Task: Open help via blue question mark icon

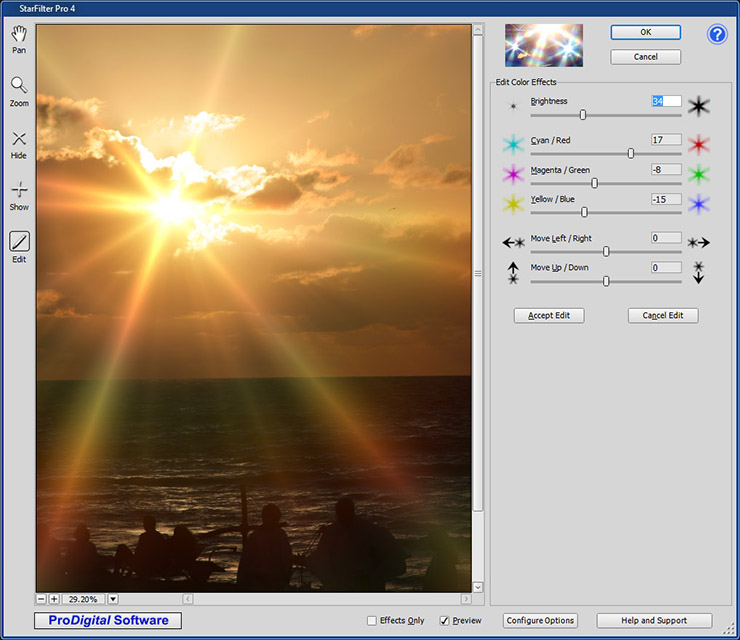Action: [717, 34]
